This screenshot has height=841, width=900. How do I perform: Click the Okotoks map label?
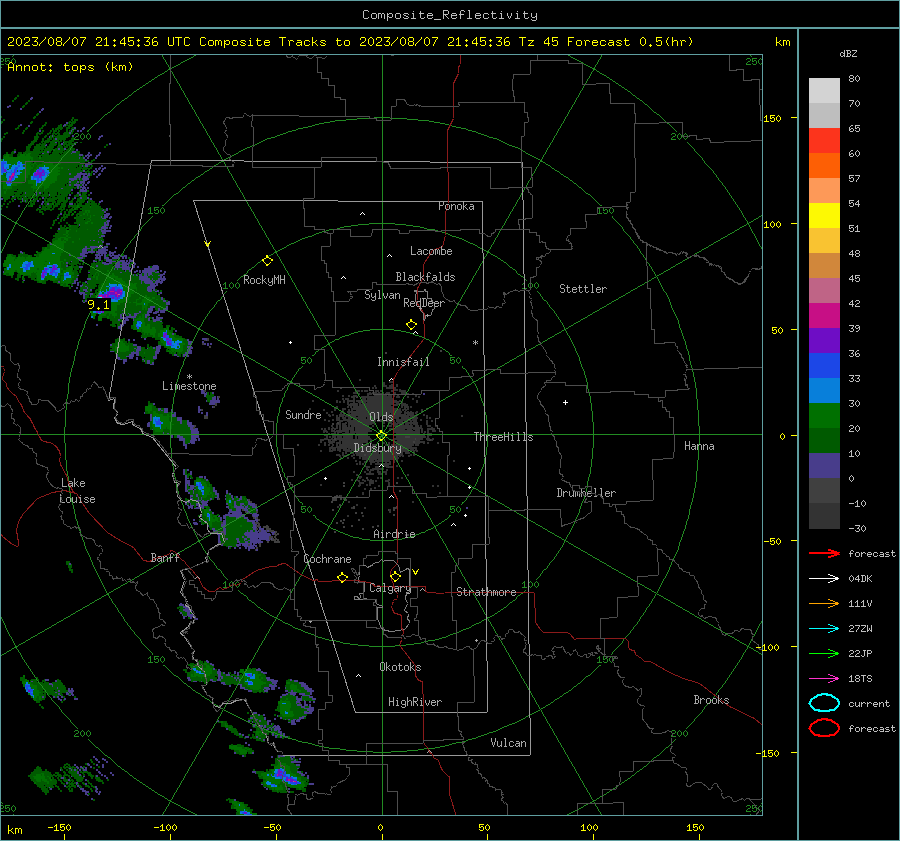400,667
